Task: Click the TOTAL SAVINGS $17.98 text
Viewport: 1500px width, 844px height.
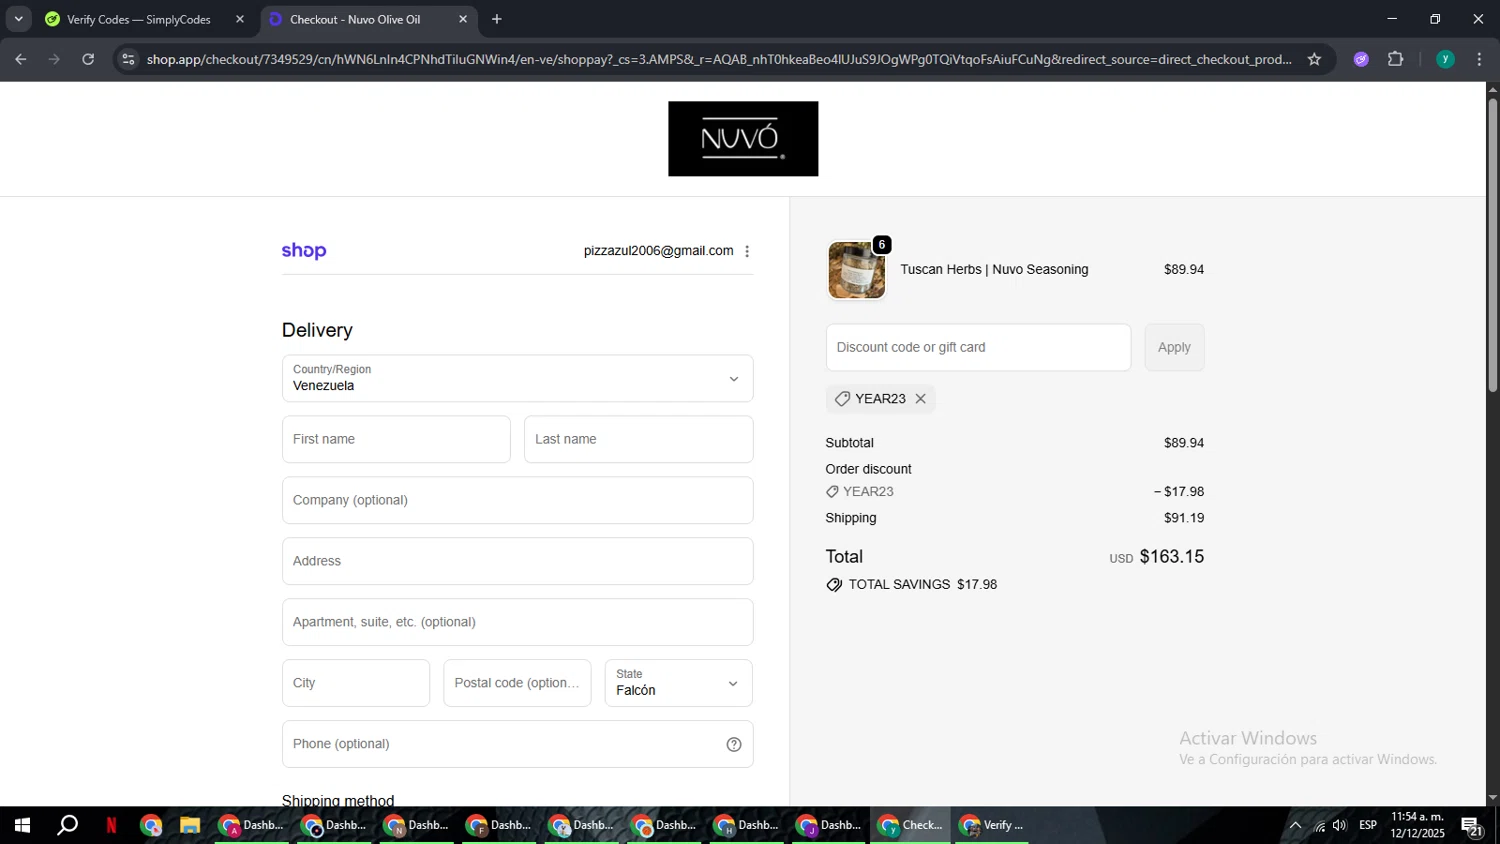Action: 922,584
